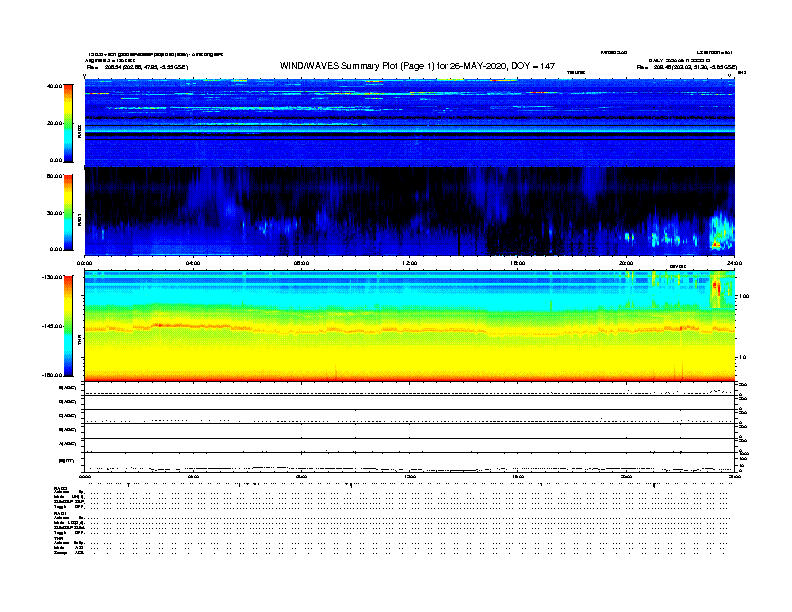The height and width of the screenshot is (612, 792).
Task: Select the yellow-green TNR spectrogram panel
Action: tap(410, 326)
